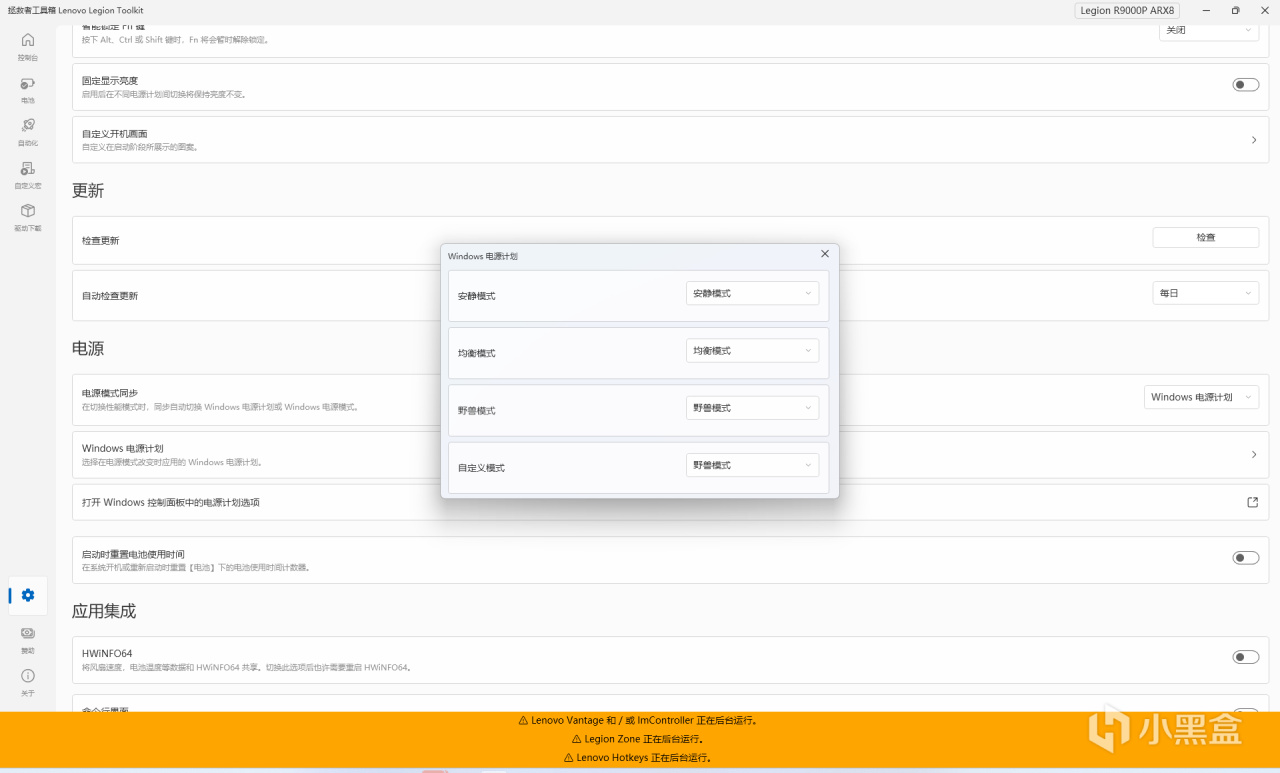Click the Lenovo Vantage background warning message
Image resolution: width=1280 pixels, height=773 pixels.
pyautogui.click(x=639, y=720)
